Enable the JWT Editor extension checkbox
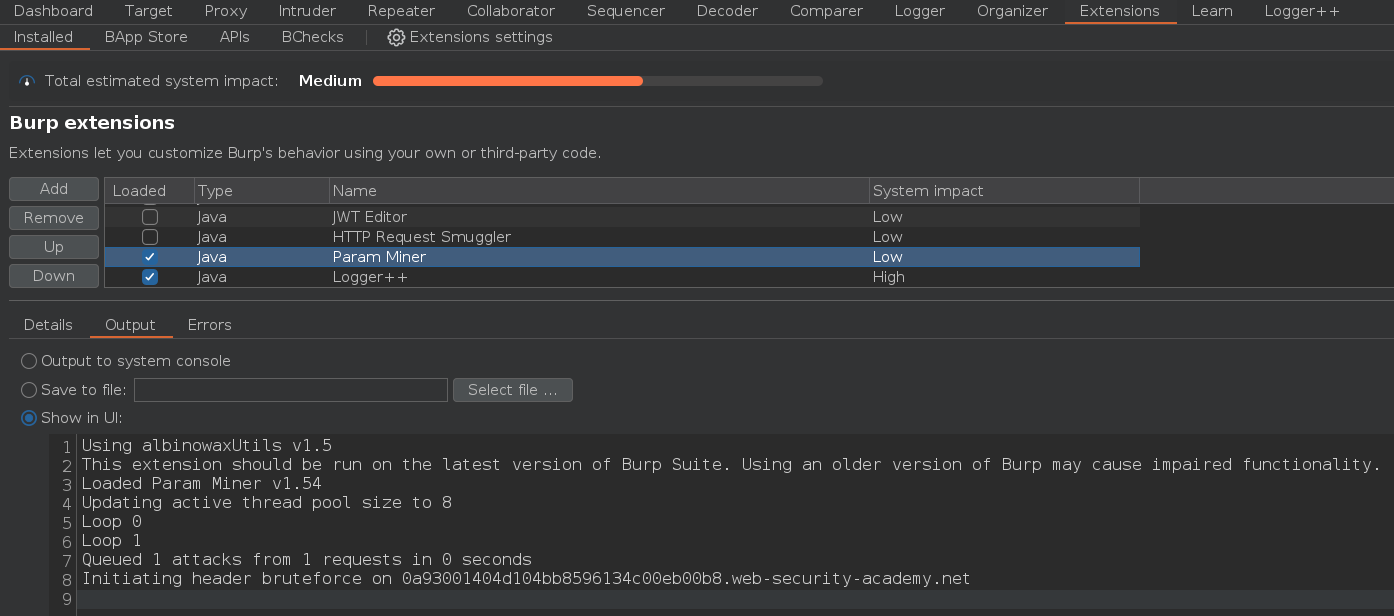This screenshot has width=1394, height=616. click(x=150, y=217)
